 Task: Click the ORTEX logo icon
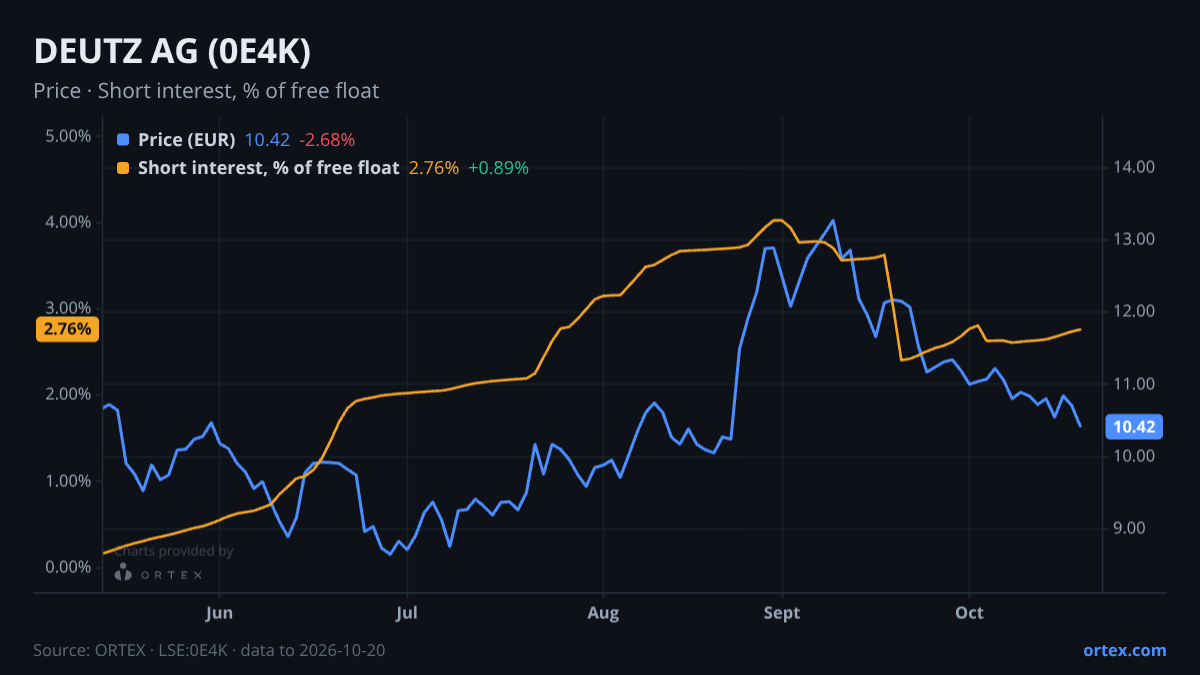tap(123, 573)
